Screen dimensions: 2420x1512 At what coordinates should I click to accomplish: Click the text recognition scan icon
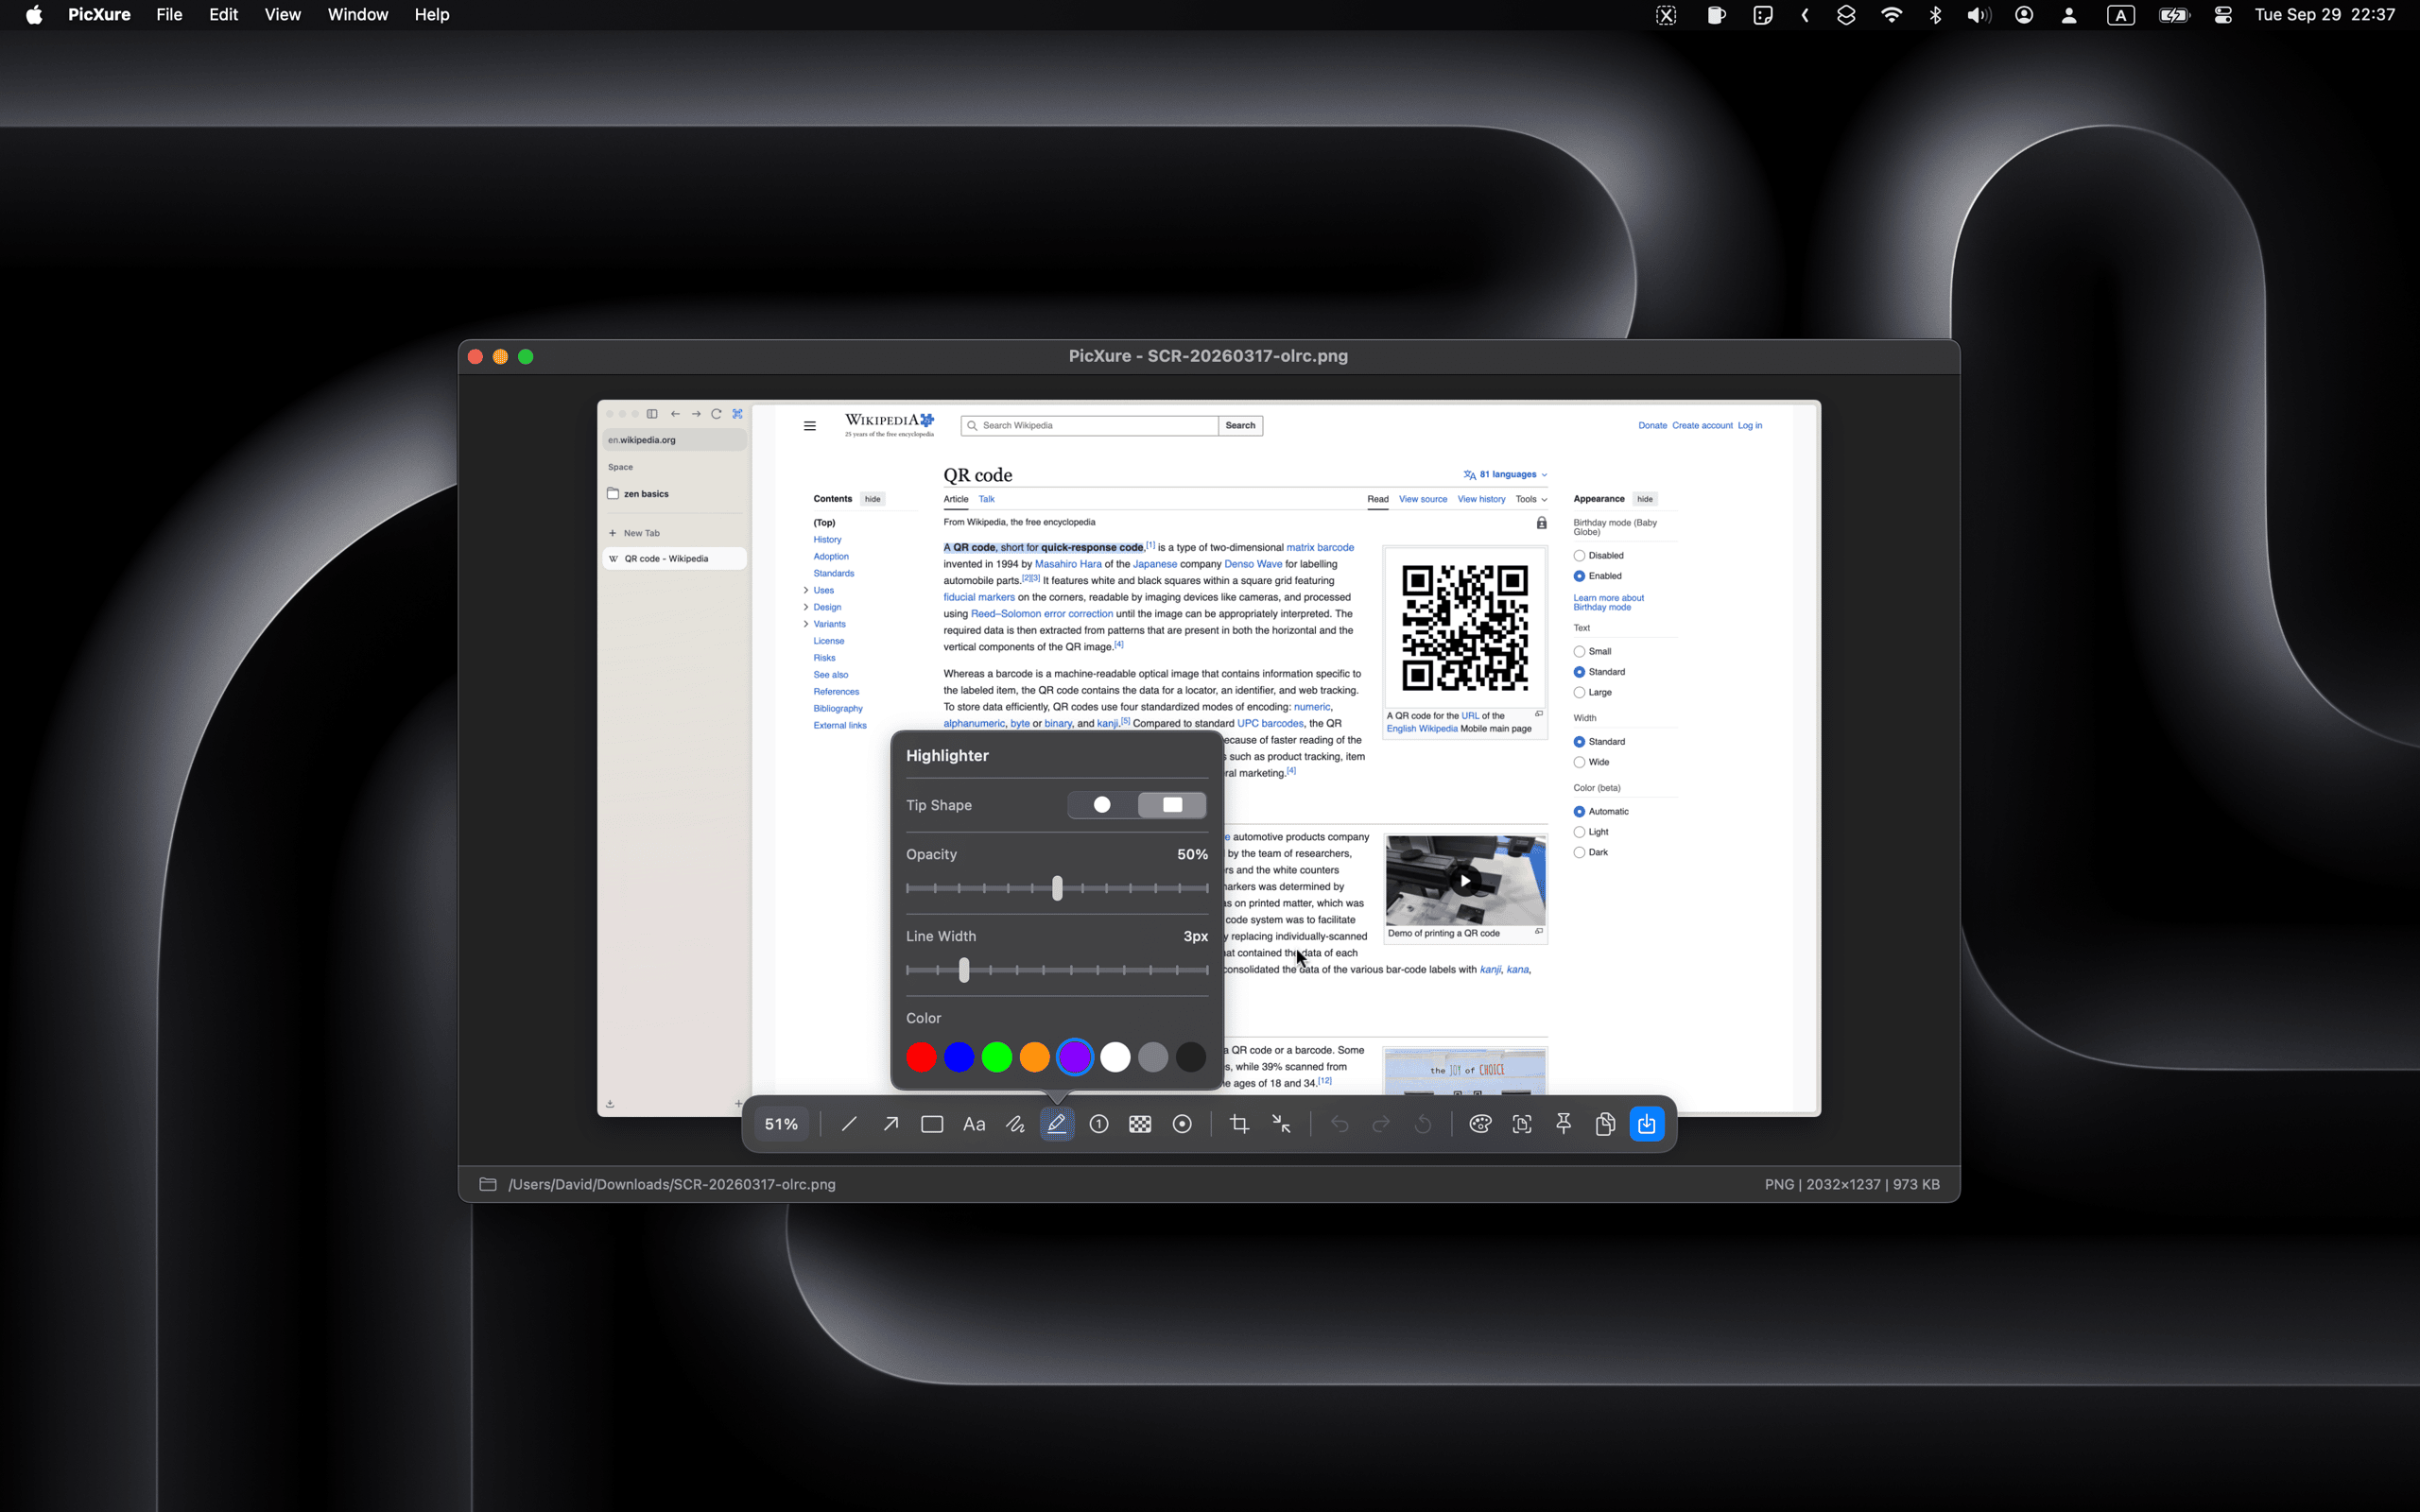click(1522, 1124)
